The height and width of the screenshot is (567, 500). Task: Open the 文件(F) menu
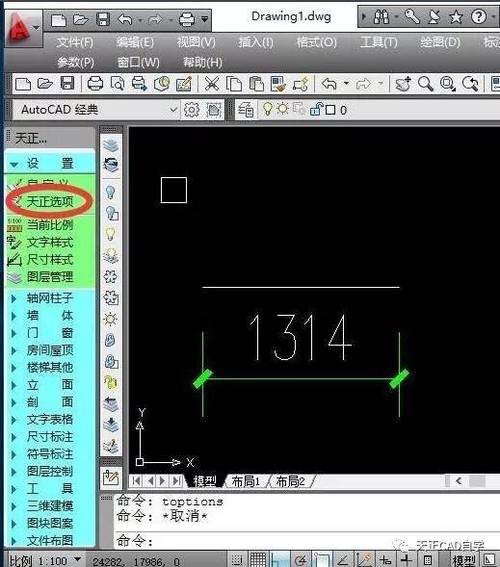pyautogui.click(x=75, y=43)
